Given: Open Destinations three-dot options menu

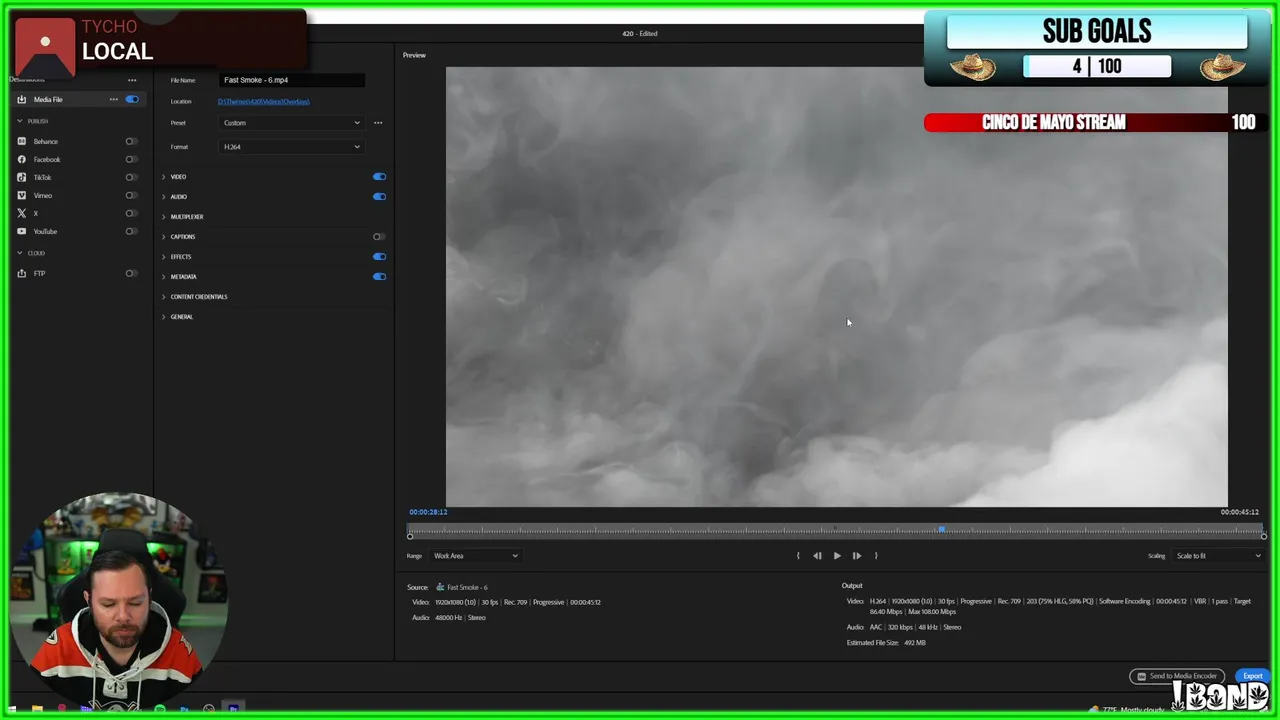Looking at the screenshot, I should pyautogui.click(x=132, y=80).
